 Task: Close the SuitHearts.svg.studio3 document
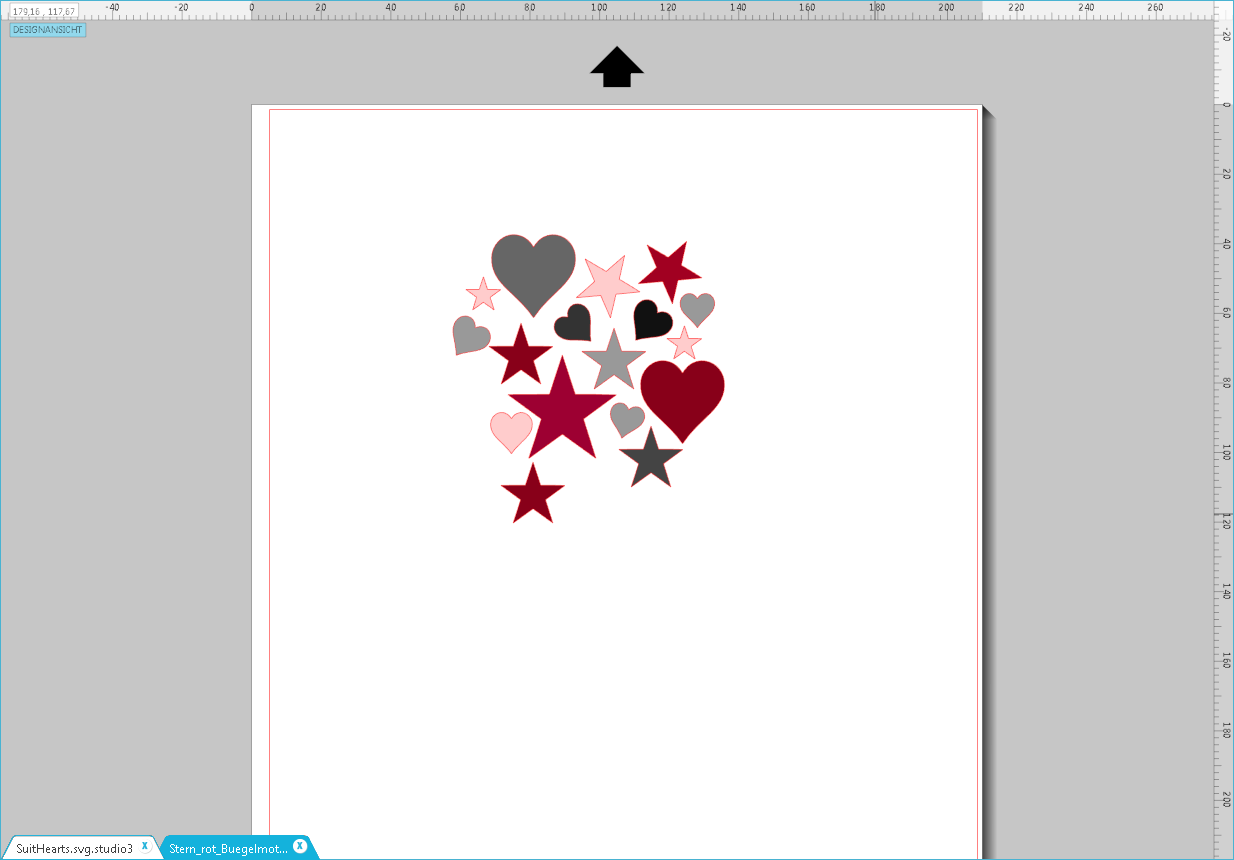pyautogui.click(x=145, y=845)
